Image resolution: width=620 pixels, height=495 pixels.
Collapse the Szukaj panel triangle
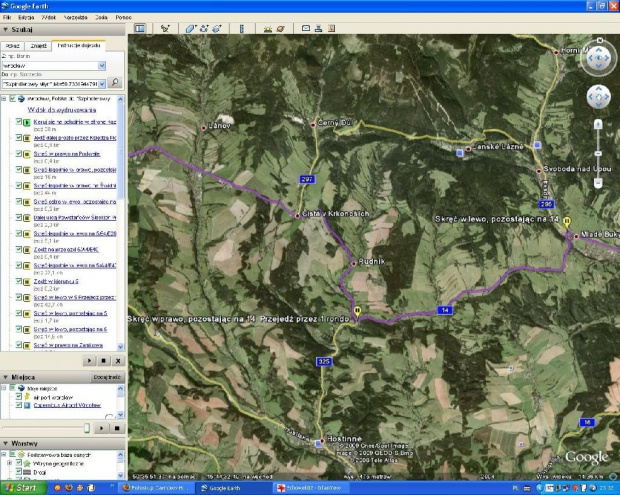click(6, 30)
